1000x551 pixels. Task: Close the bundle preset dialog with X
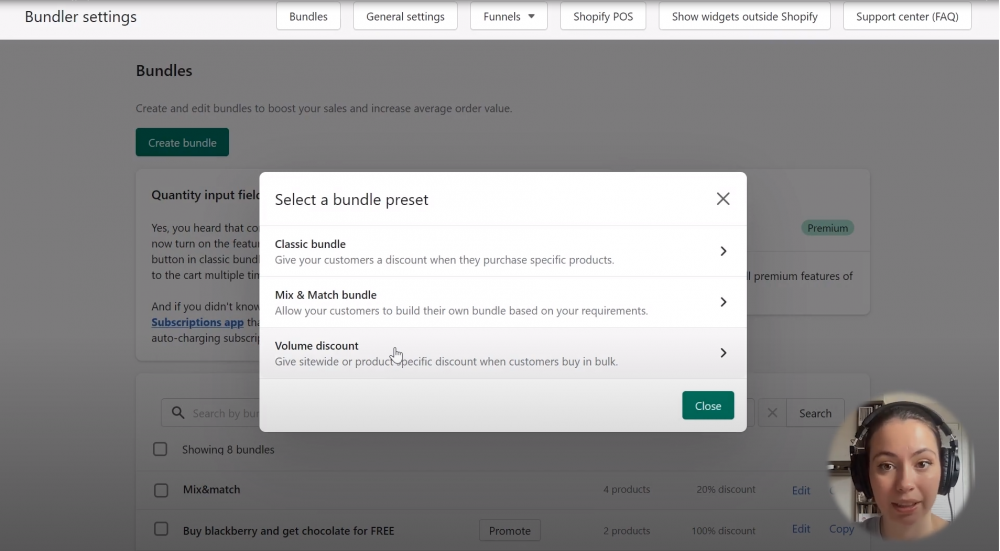pos(723,199)
